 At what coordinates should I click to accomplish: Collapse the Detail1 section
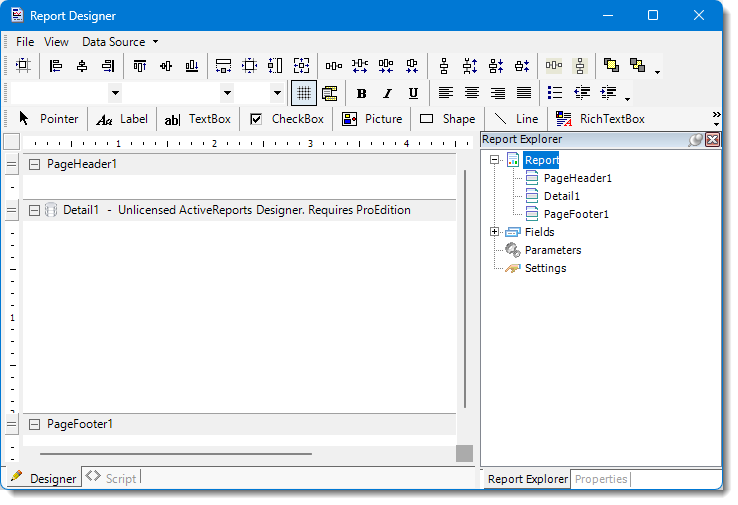[x=34, y=210]
